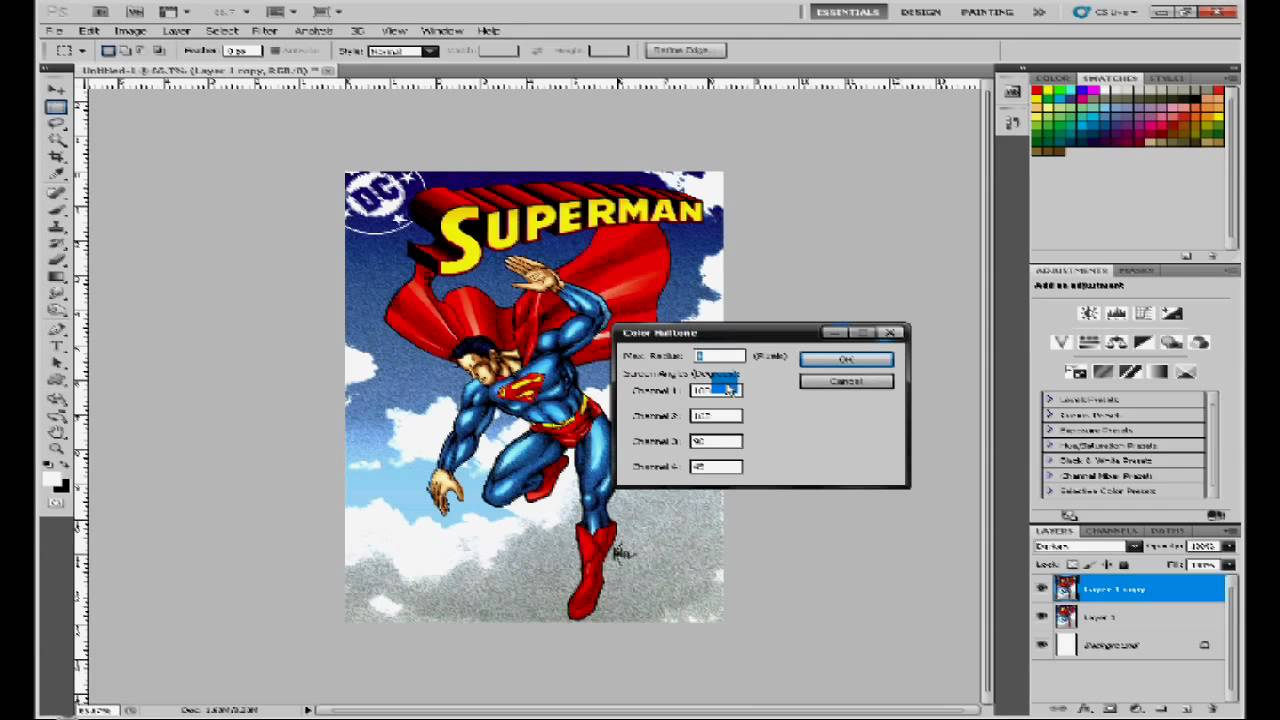Click the Refine Edge button
The image size is (1280, 720).
tap(685, 50)
